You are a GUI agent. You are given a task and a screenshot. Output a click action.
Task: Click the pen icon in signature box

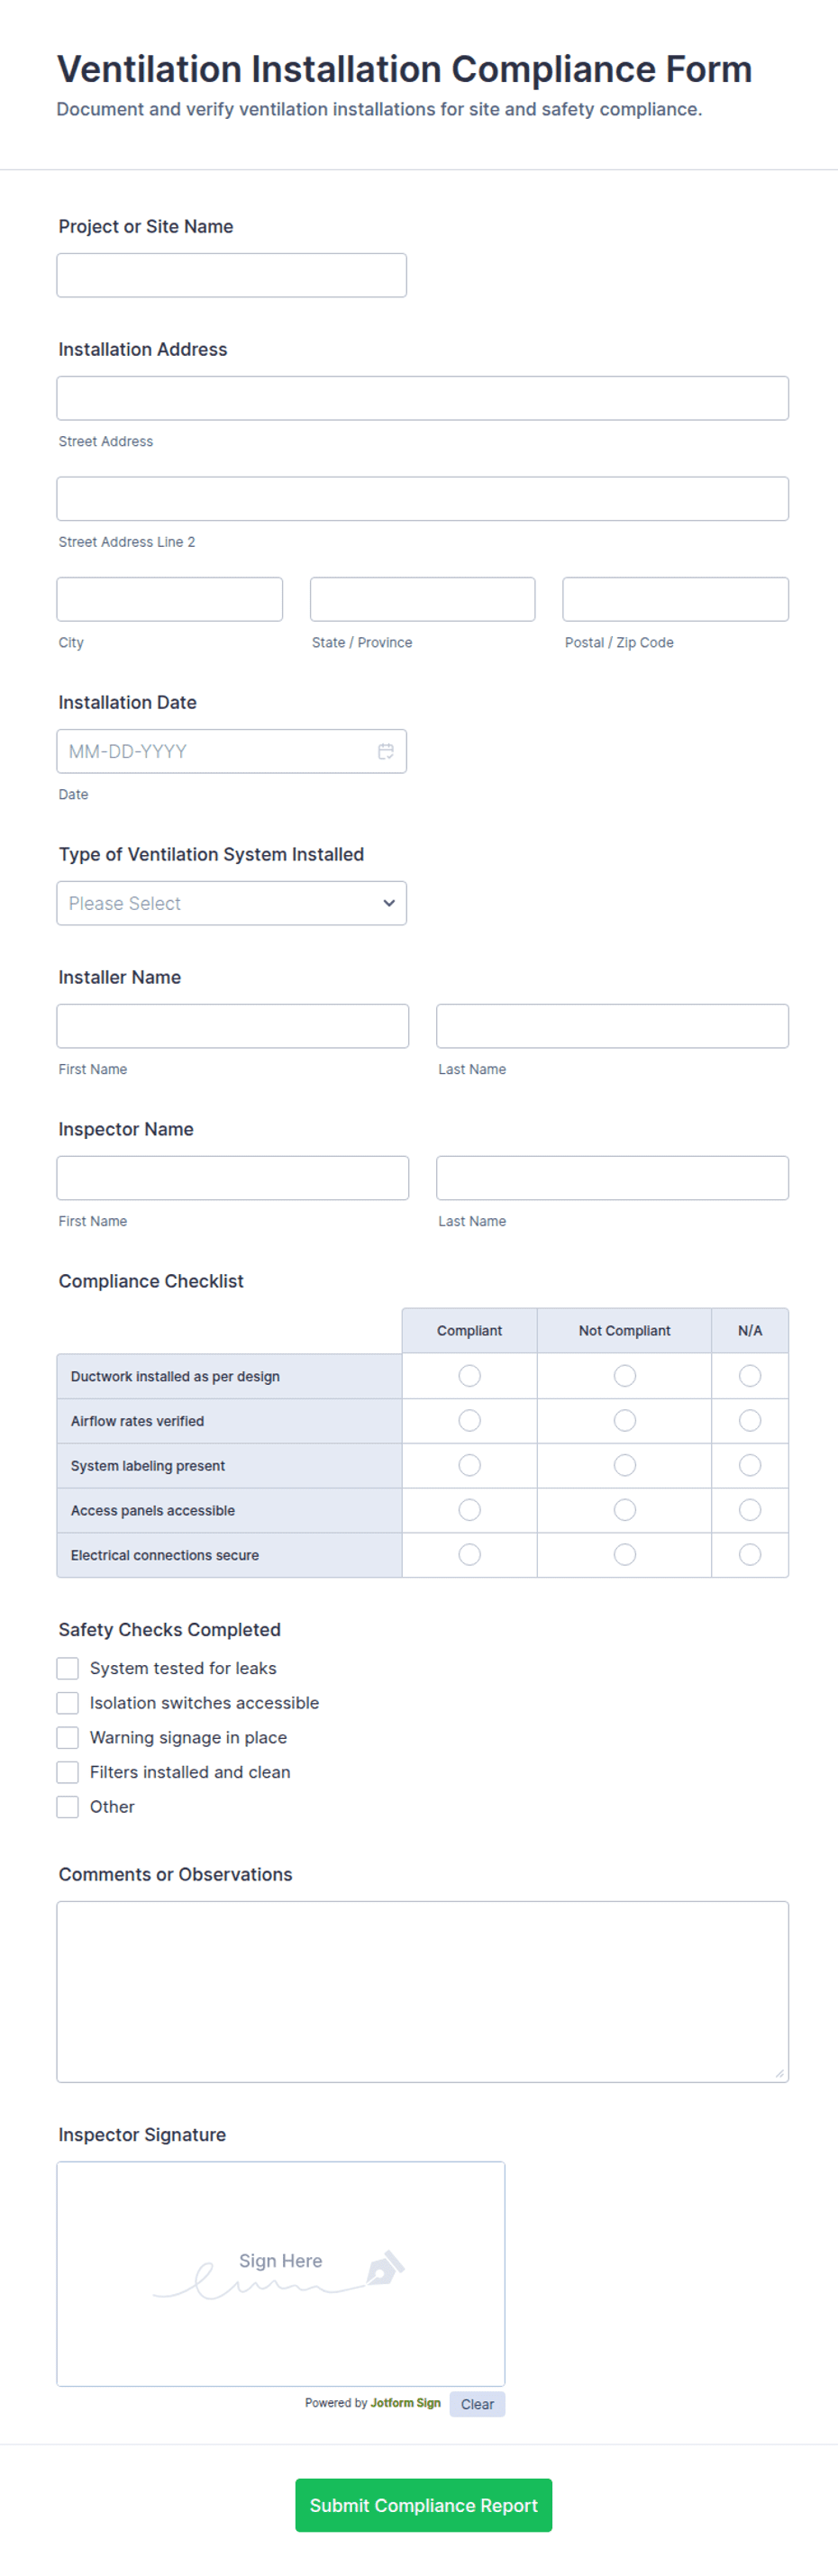tap(385, 2267)
